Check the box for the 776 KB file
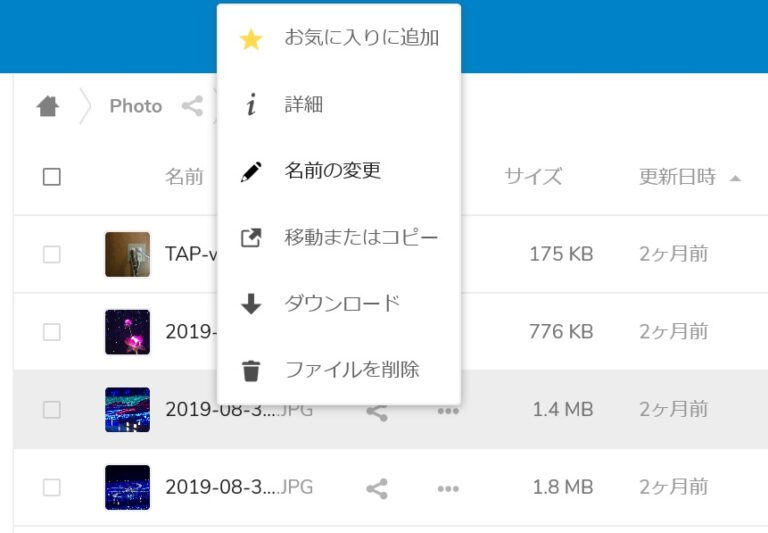This screenshot has height=533, width=768. pos(52,332)
